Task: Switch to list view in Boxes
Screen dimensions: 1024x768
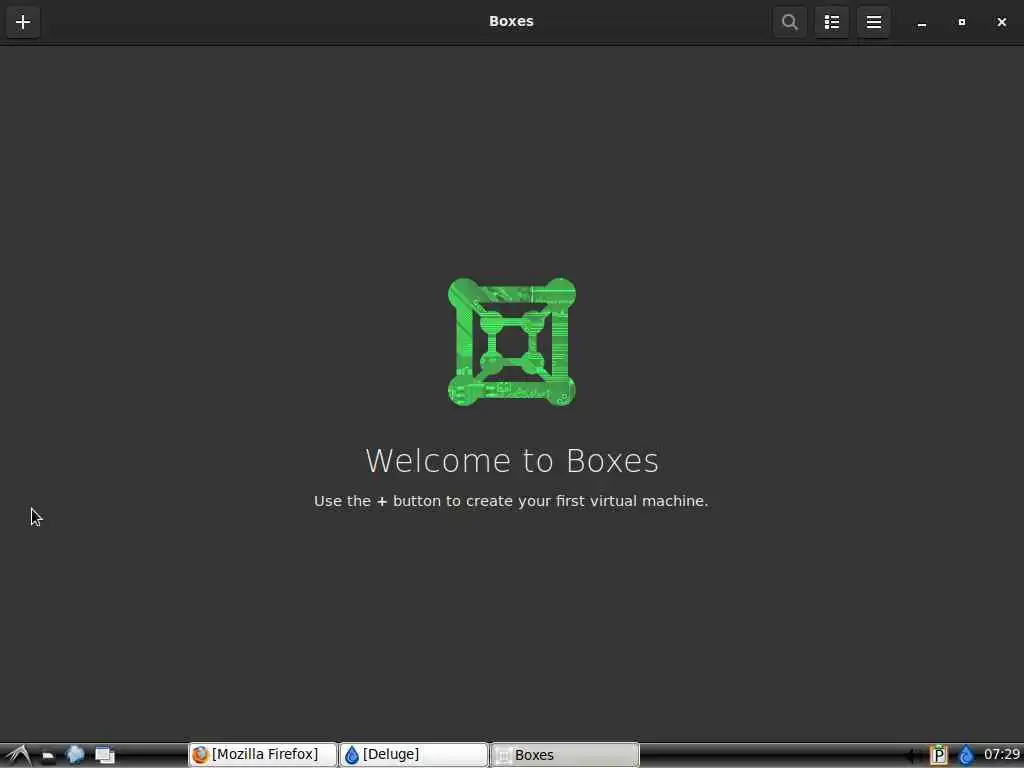Action: coord(831,22)
